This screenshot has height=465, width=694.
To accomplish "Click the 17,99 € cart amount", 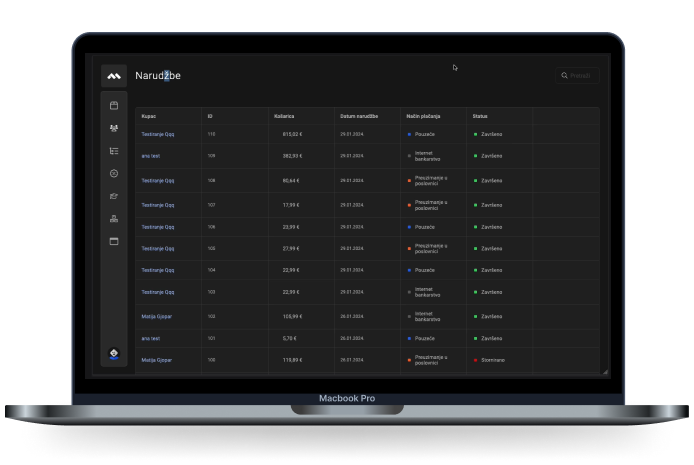I will tap(291, 205).
